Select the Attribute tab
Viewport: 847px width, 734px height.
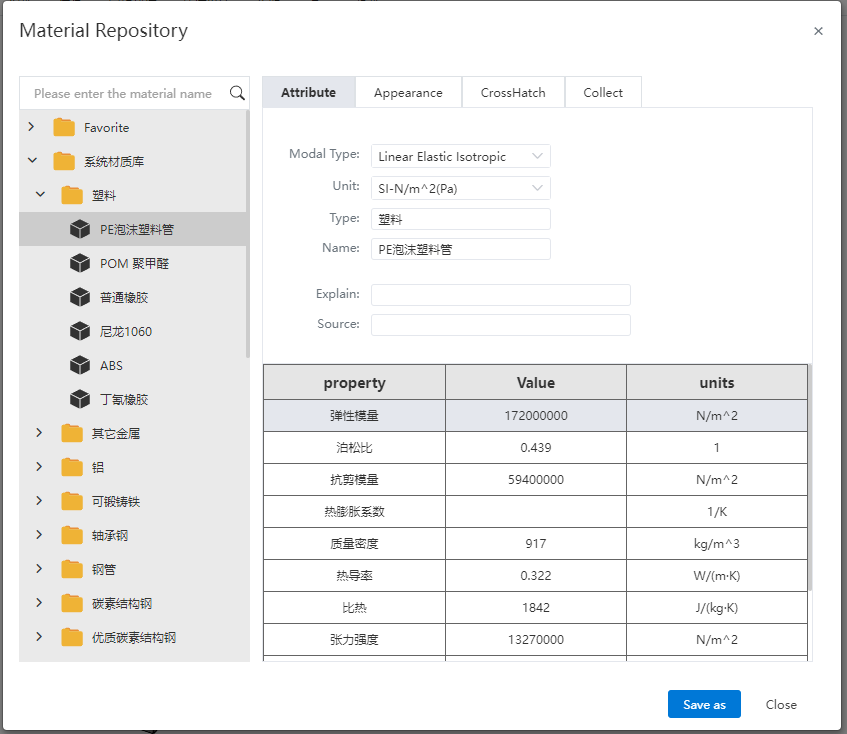[308, 92]
